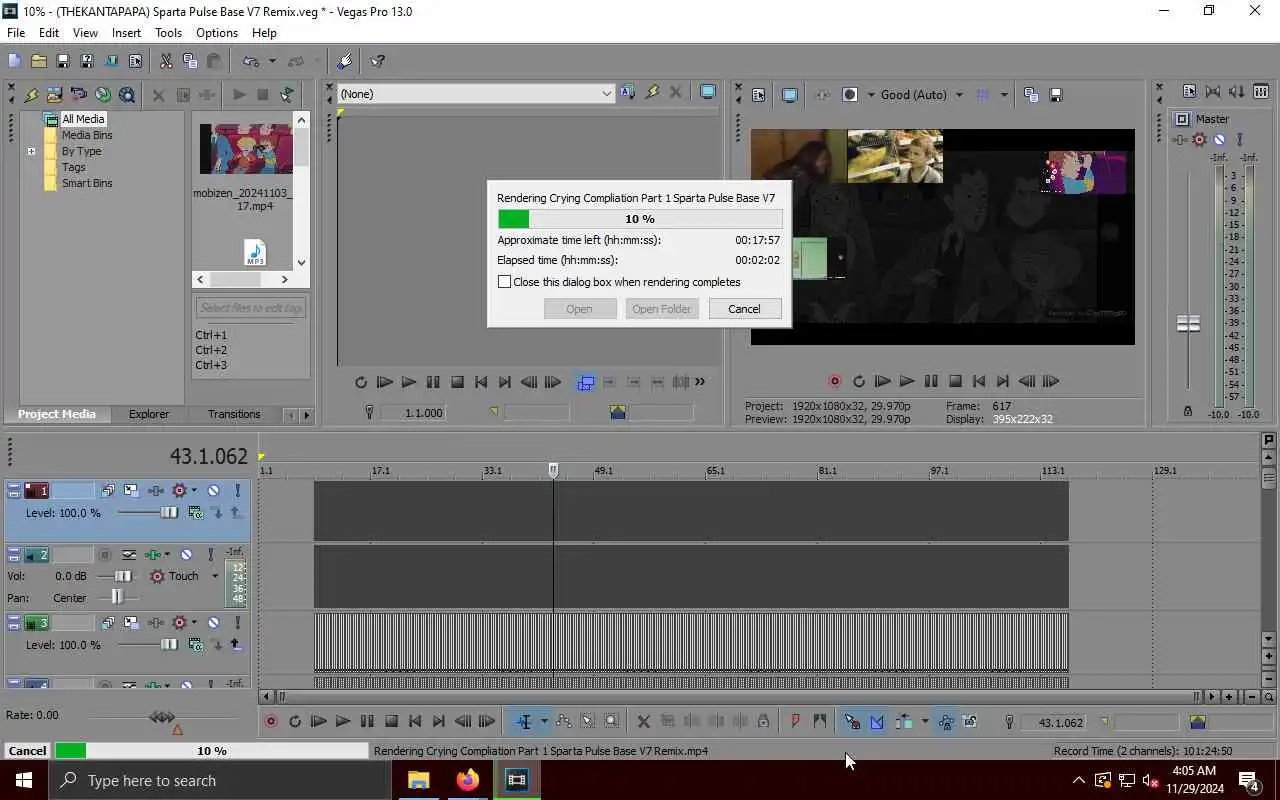Open Track Motion on video track 3
1280x800 pixels.
pos(131,622)
